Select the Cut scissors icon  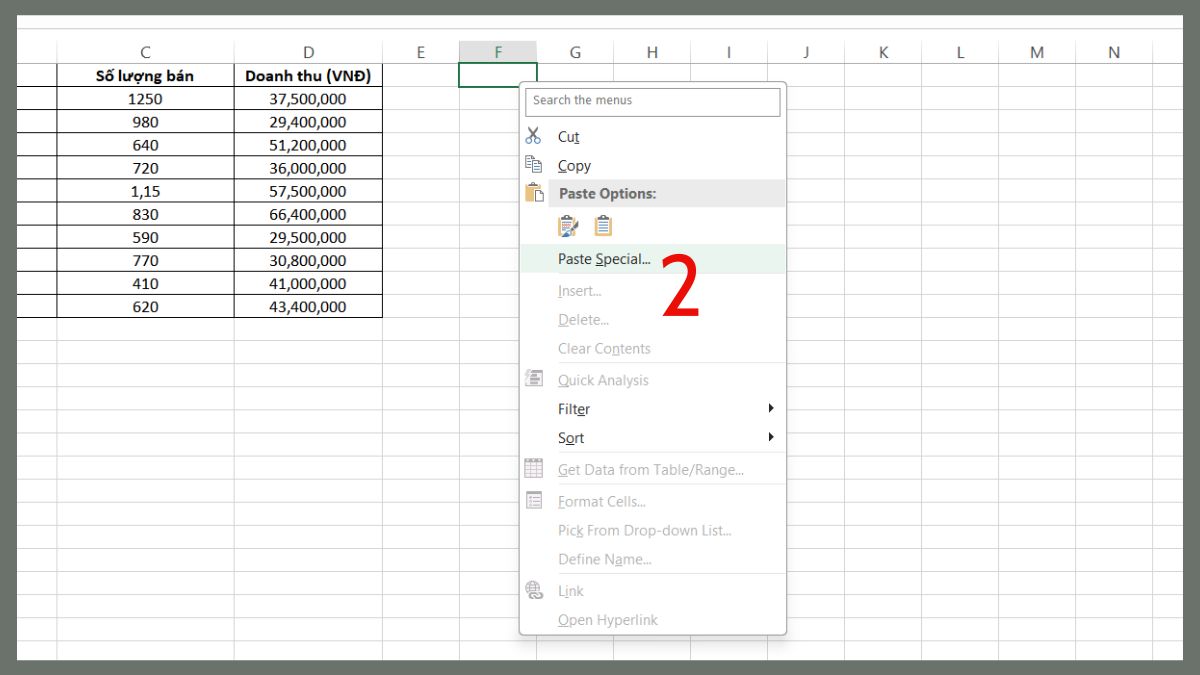[533, 136]
